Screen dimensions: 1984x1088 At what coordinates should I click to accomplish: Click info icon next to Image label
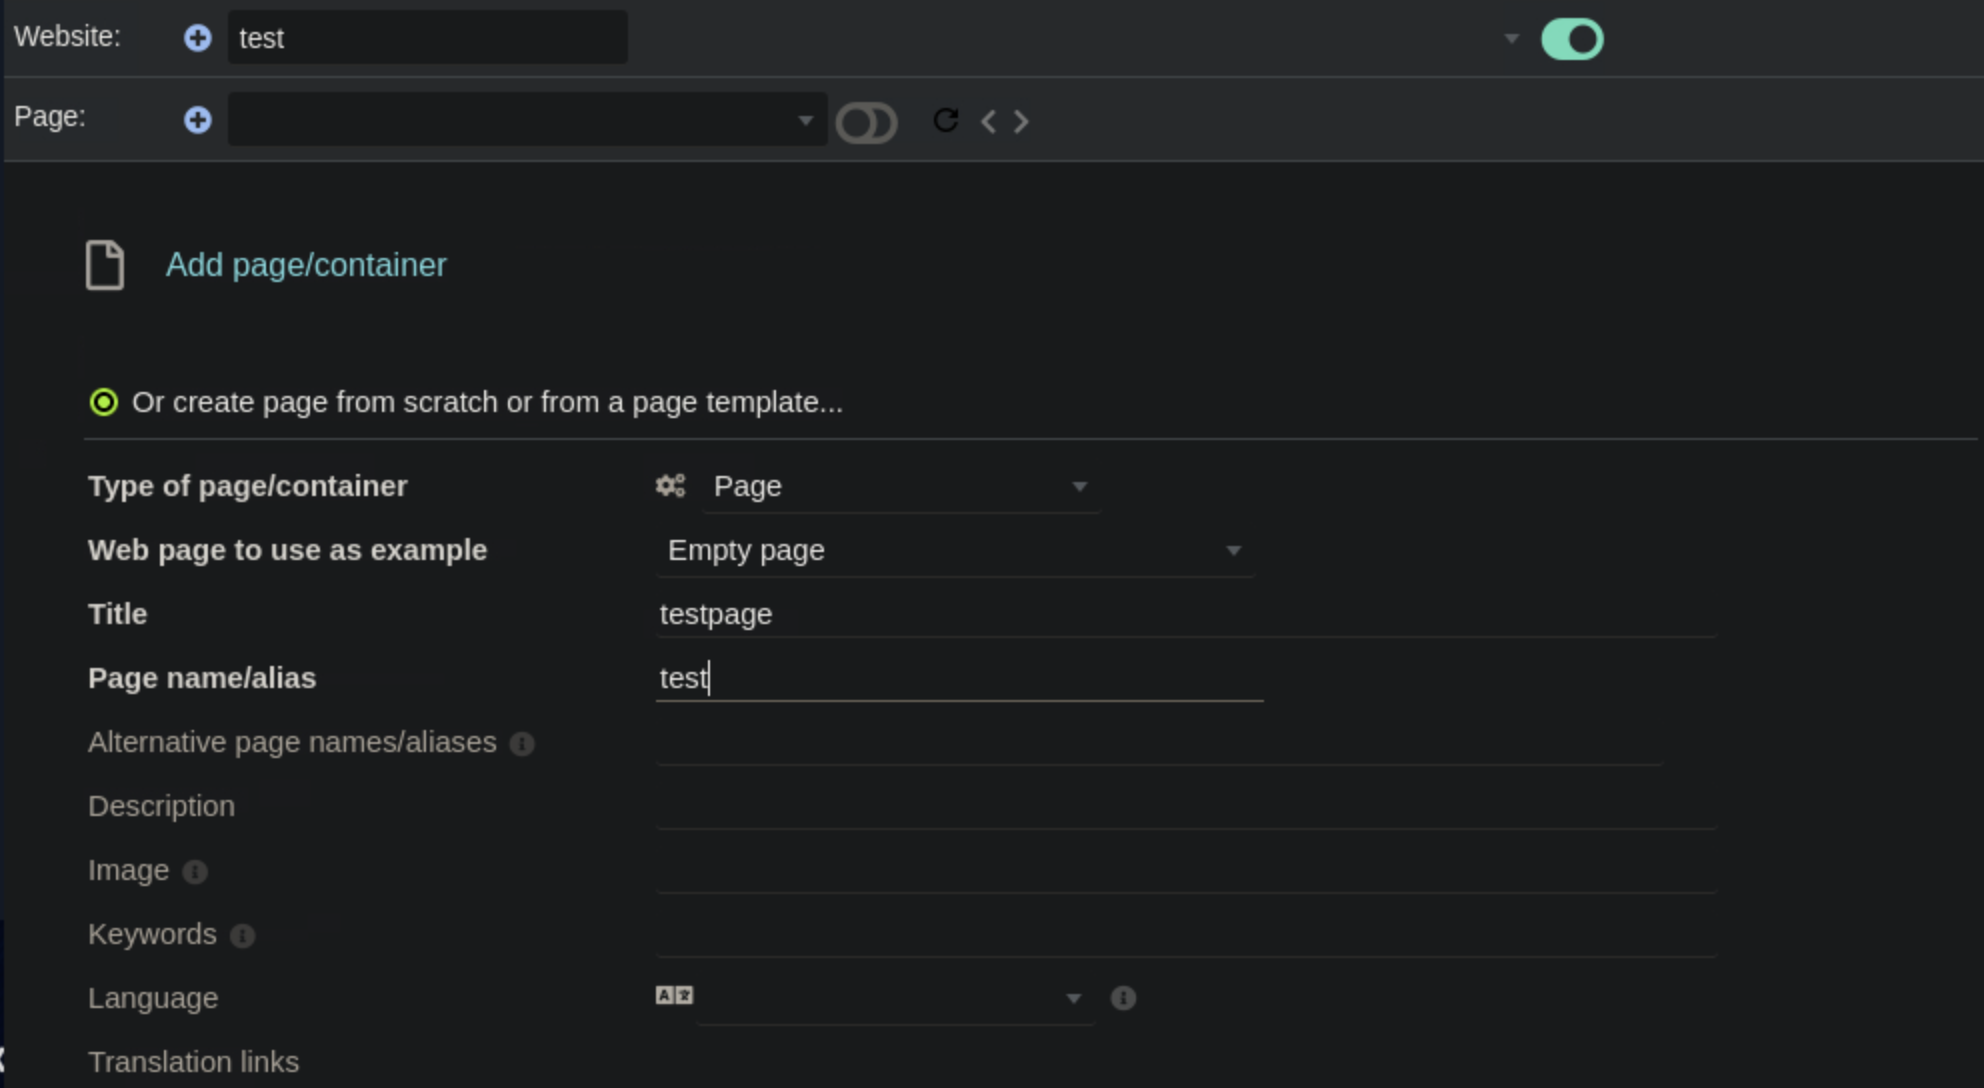[195, 872]
